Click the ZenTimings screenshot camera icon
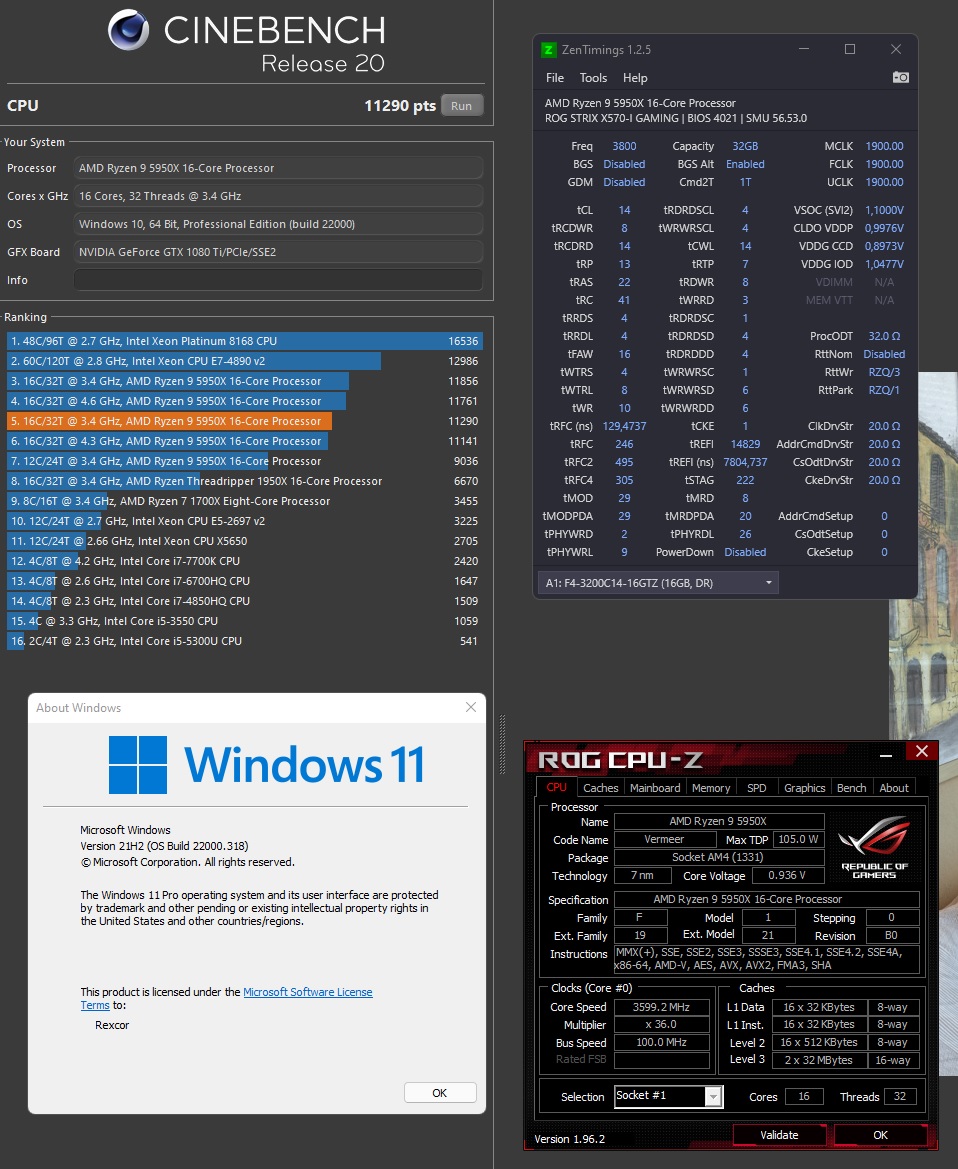The height and width of the screenshot is (1169, 958). [901, 78]
